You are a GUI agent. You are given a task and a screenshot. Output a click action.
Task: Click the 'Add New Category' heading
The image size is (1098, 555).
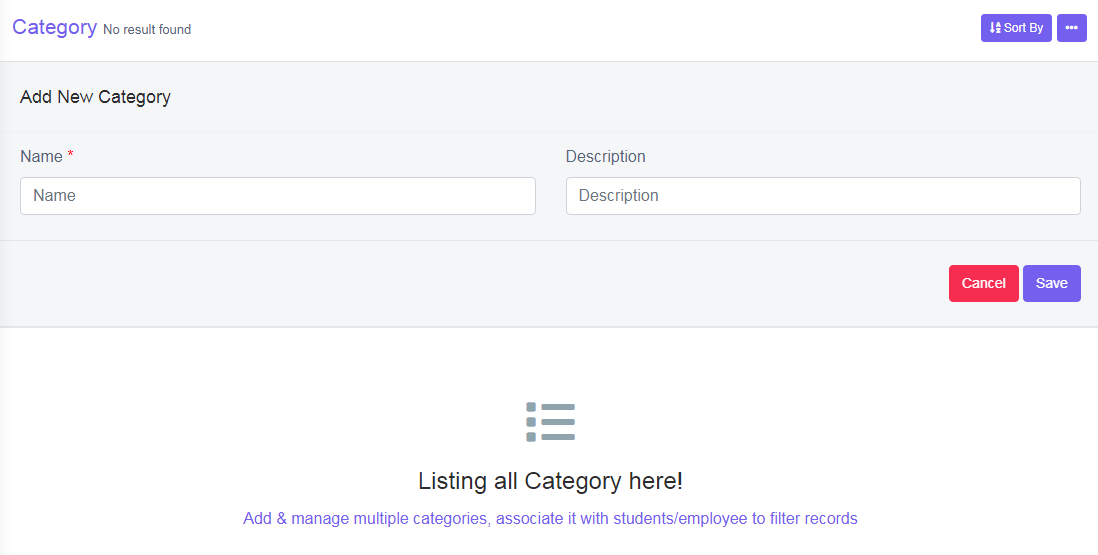(95, 97)
